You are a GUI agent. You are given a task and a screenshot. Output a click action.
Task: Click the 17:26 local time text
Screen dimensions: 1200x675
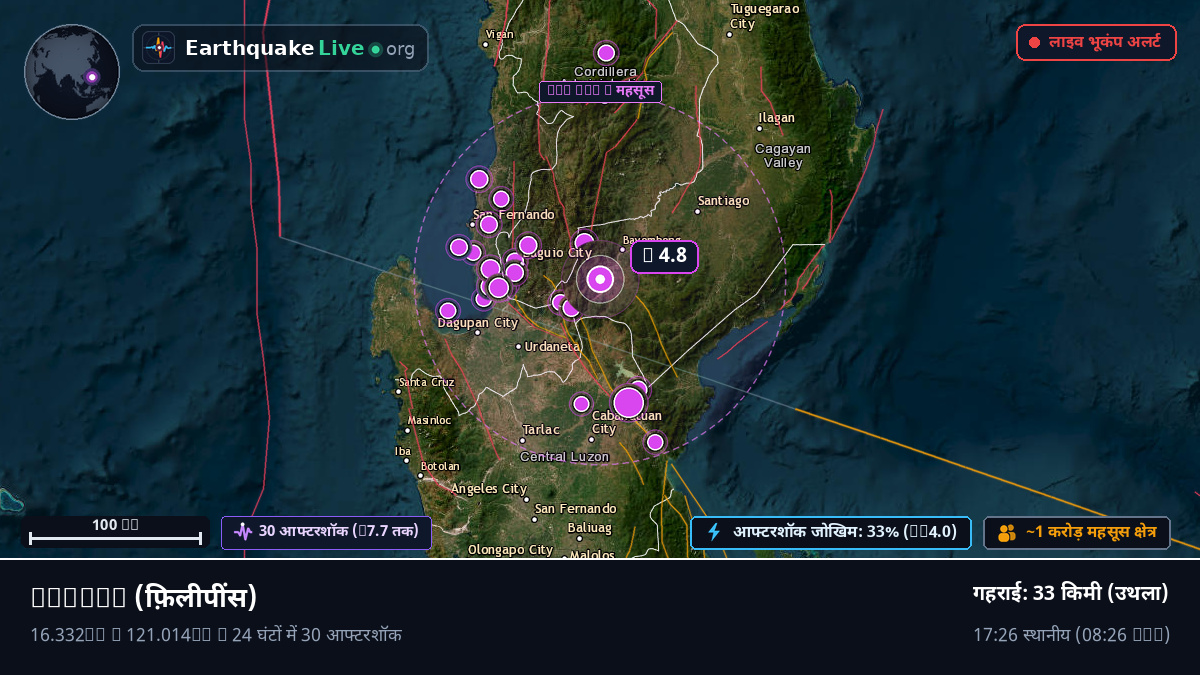(x=1071, y=635)
